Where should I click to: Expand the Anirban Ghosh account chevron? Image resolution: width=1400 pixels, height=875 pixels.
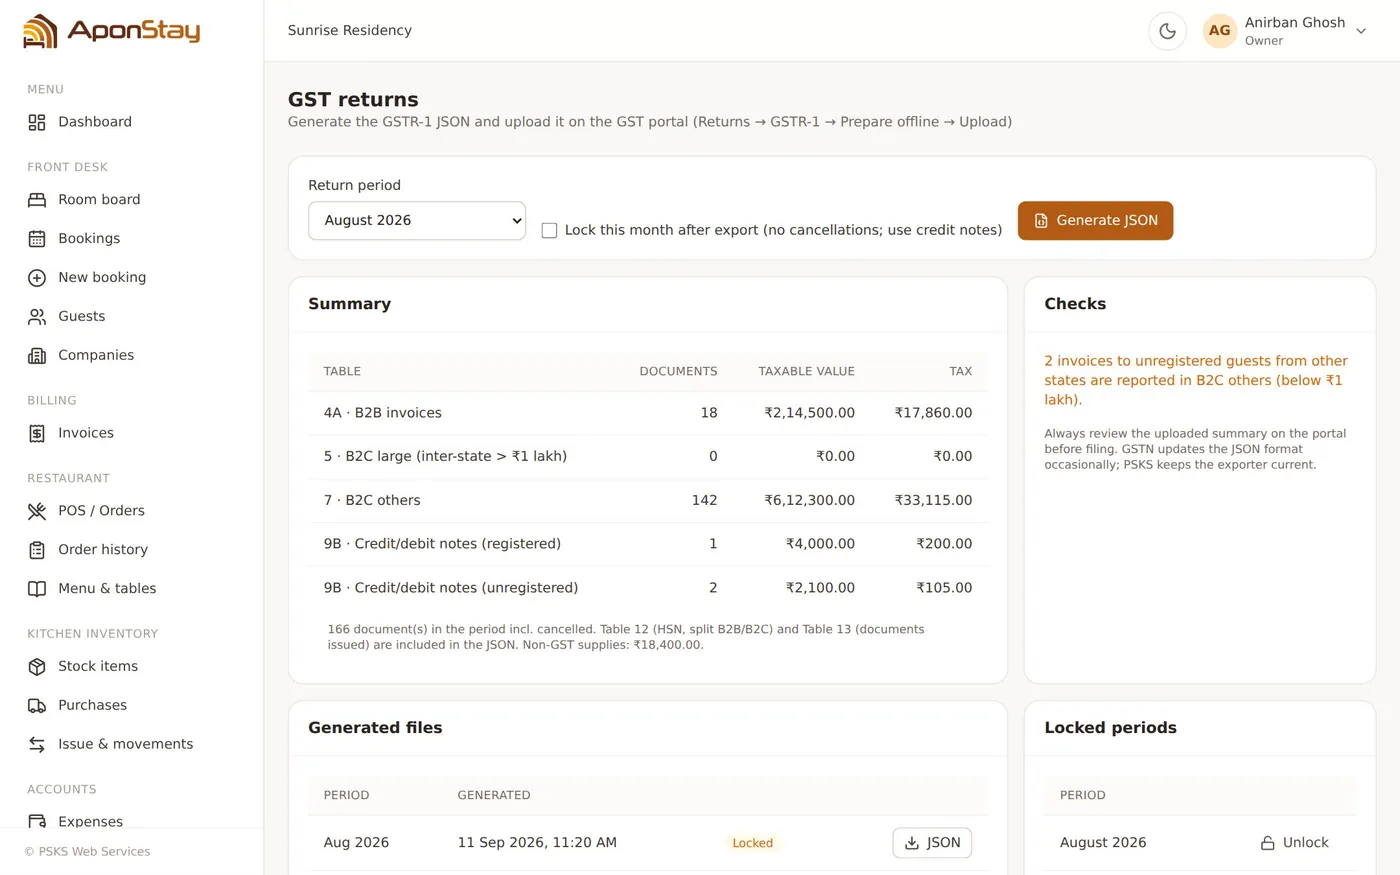(1361, 31)
